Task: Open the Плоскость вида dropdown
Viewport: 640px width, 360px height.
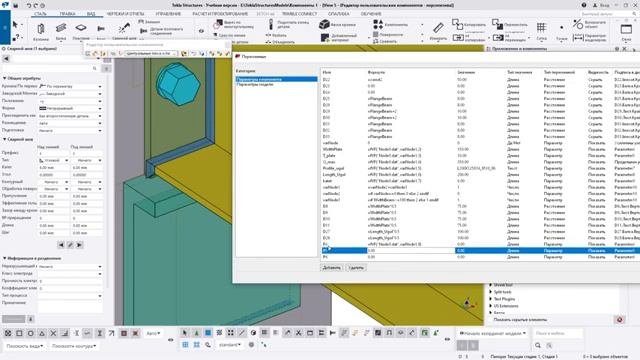Action: pyautogui.click(x=24, y=346)
